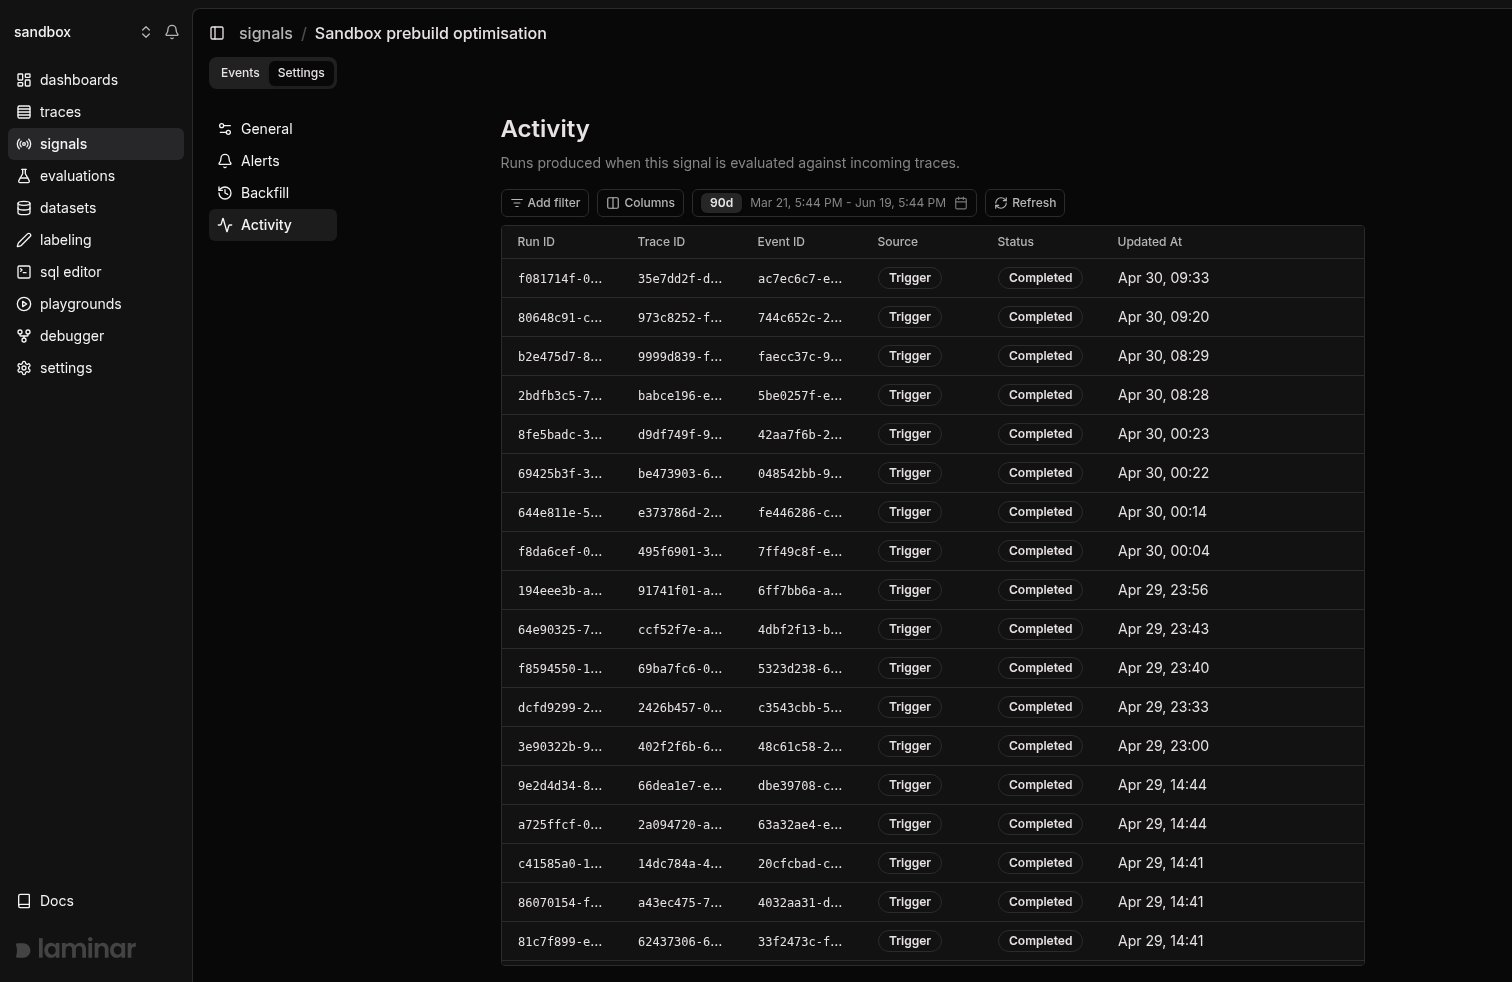Go to signals breadcrumb link
Screen dimensions: 1512x982
(x=266, y=33)
